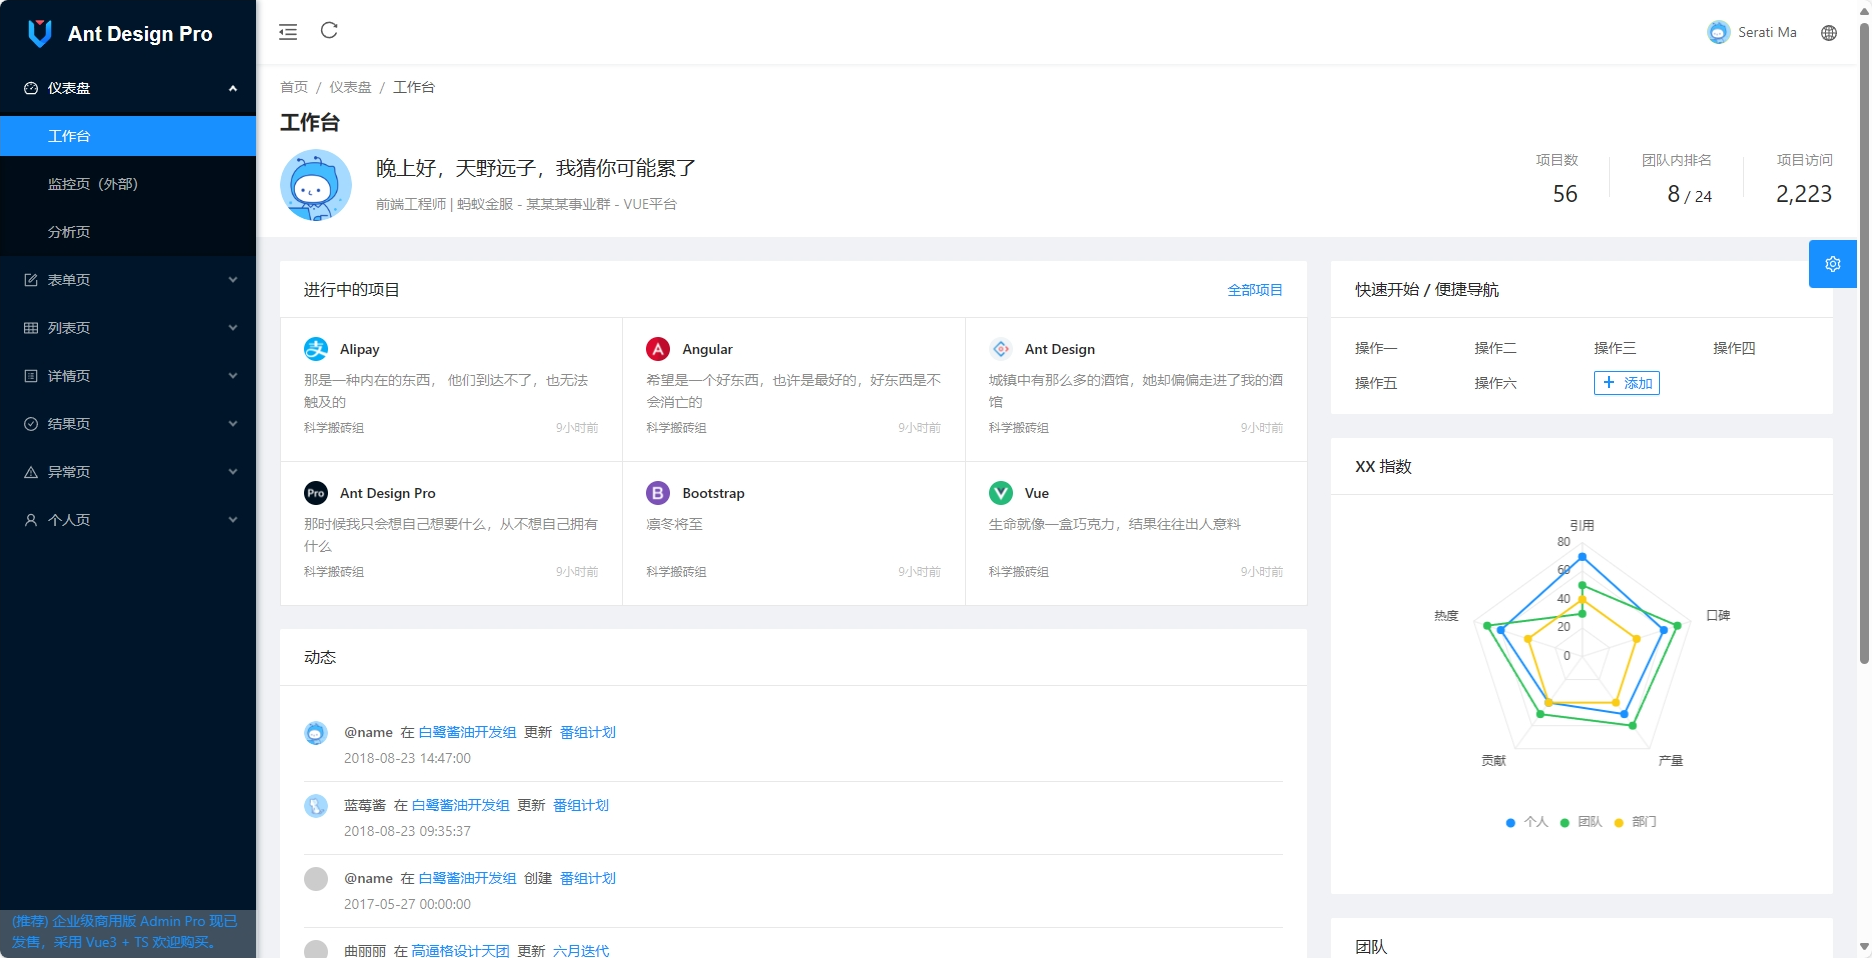Open Alipay project title link

pos(359,349)
